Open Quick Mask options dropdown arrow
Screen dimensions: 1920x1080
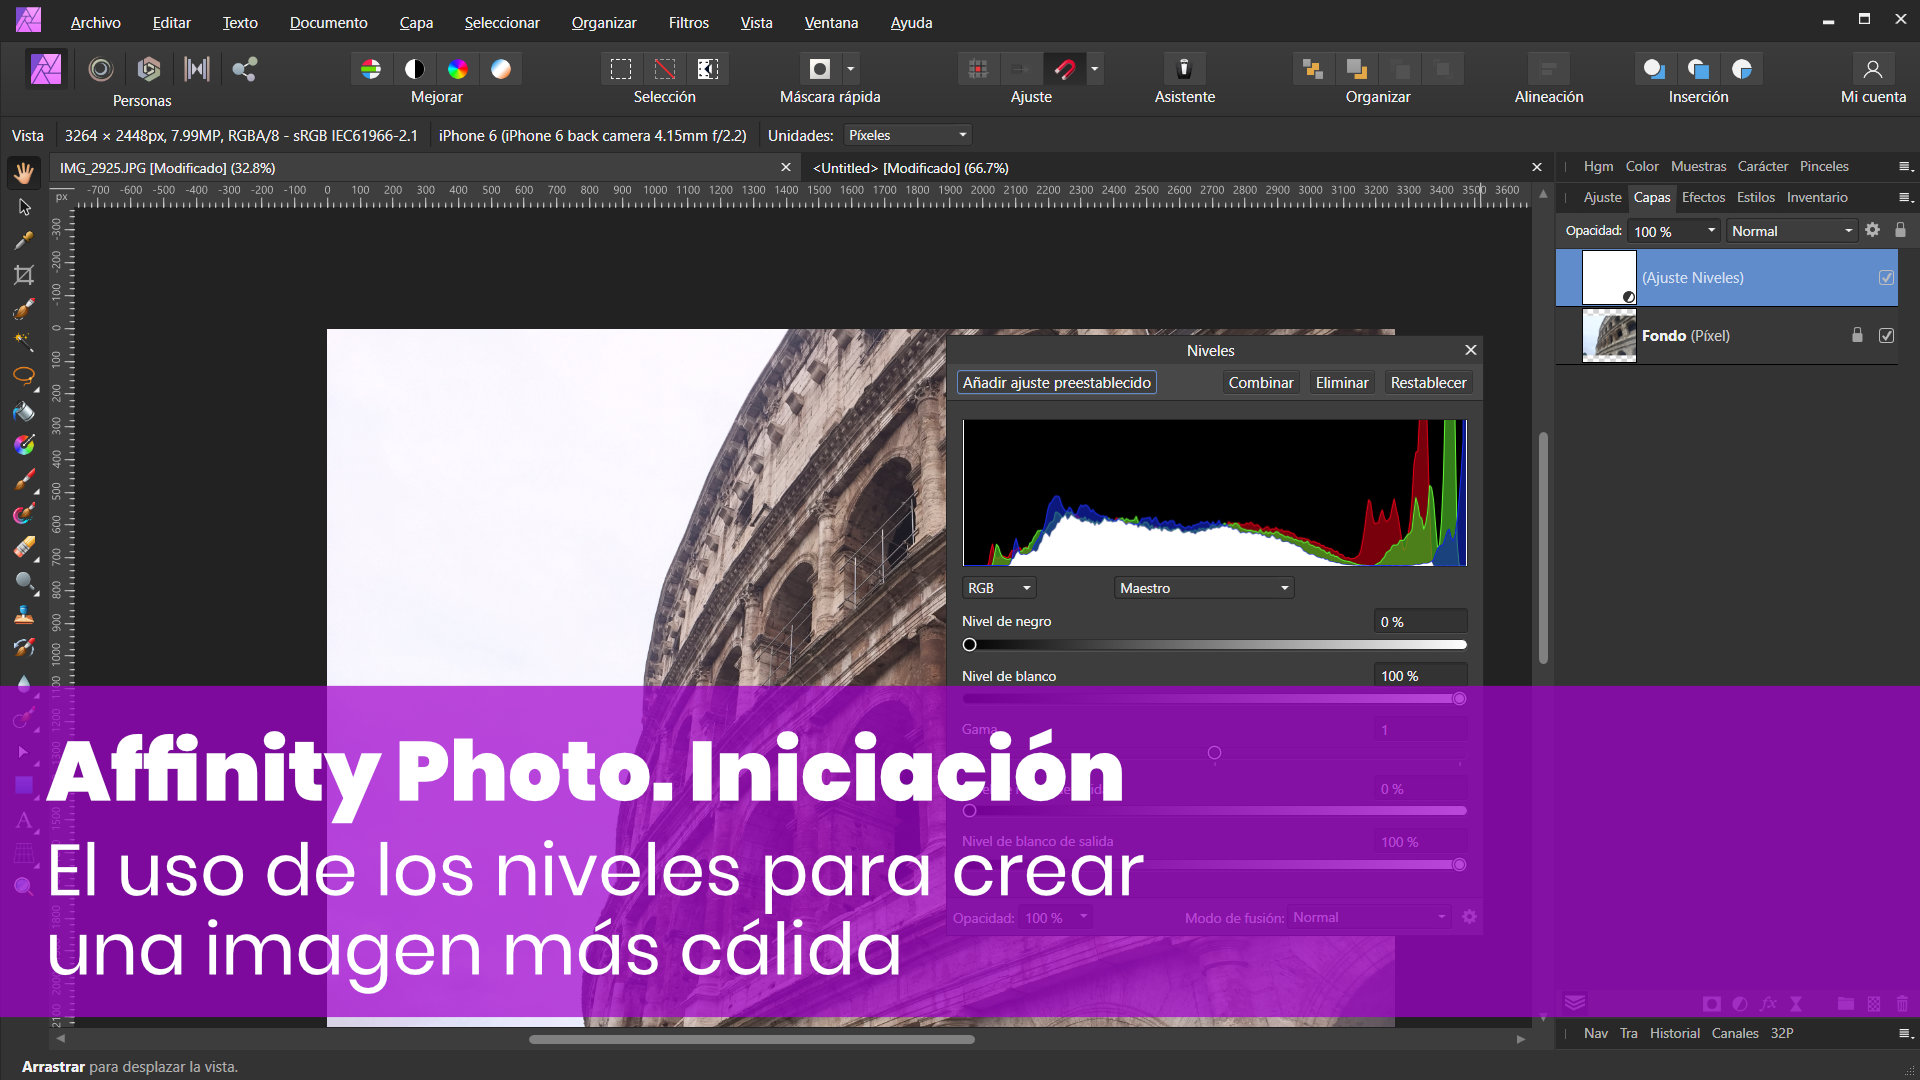[x=851, y=69]
